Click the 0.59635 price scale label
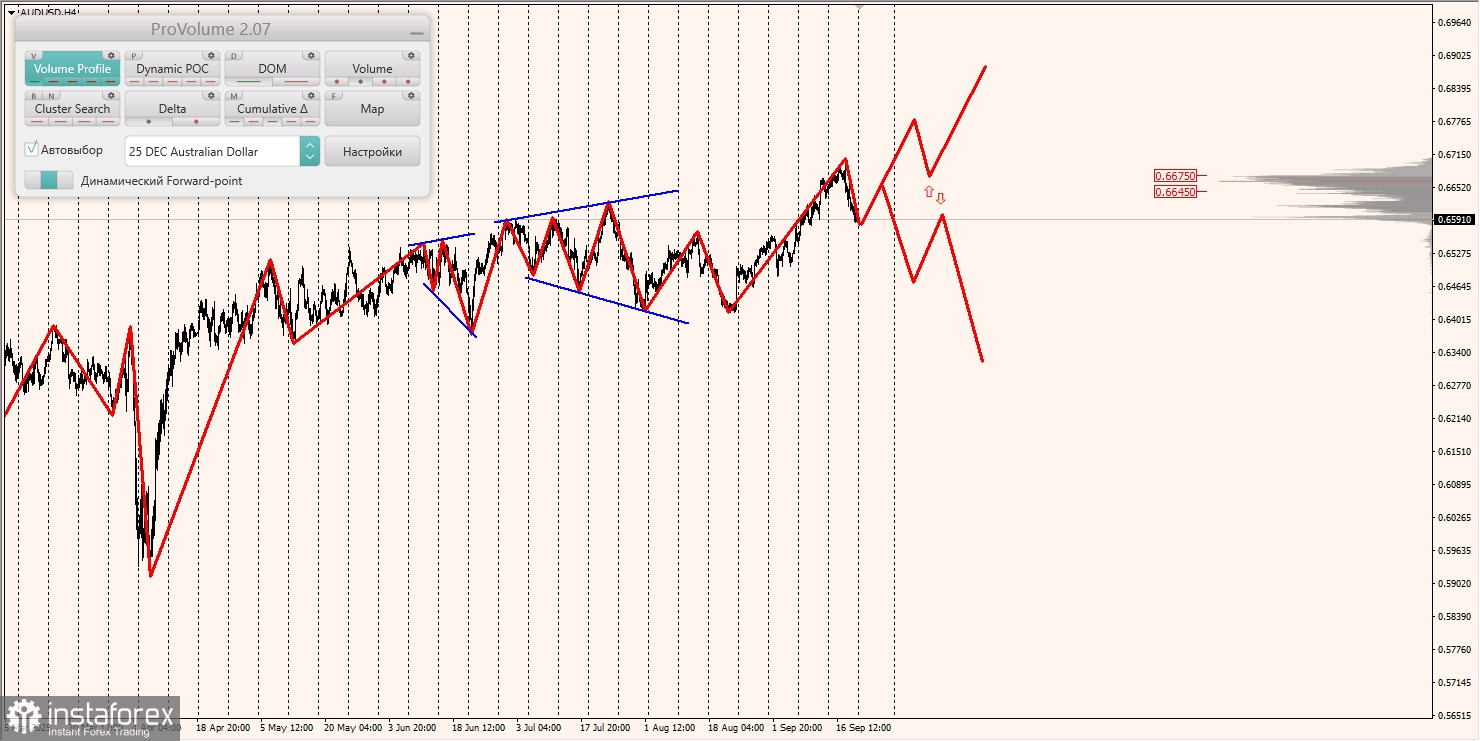The height and width of the screenshot is (741, 1480). [1454, 550]
